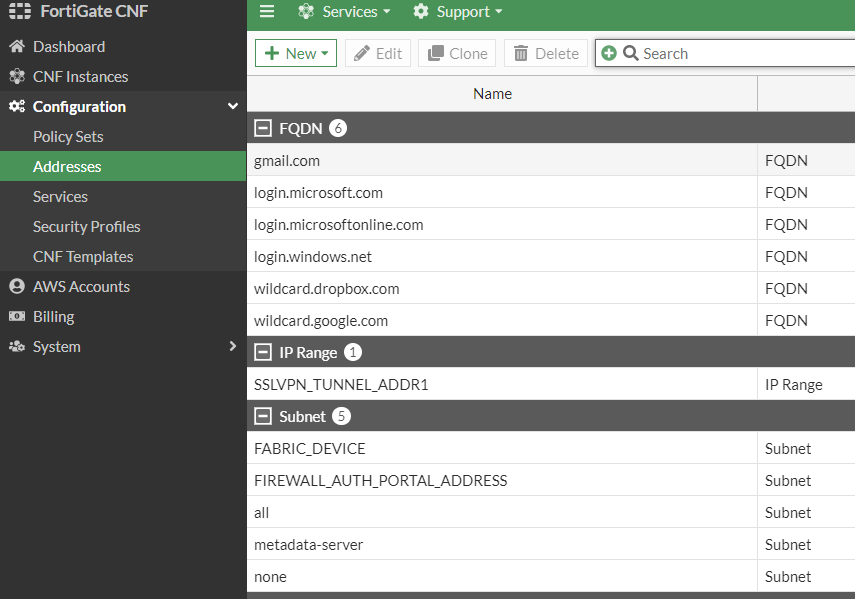Select Addresses in sidebar
This screenshot has width=855, height=599.
(123, 166)
